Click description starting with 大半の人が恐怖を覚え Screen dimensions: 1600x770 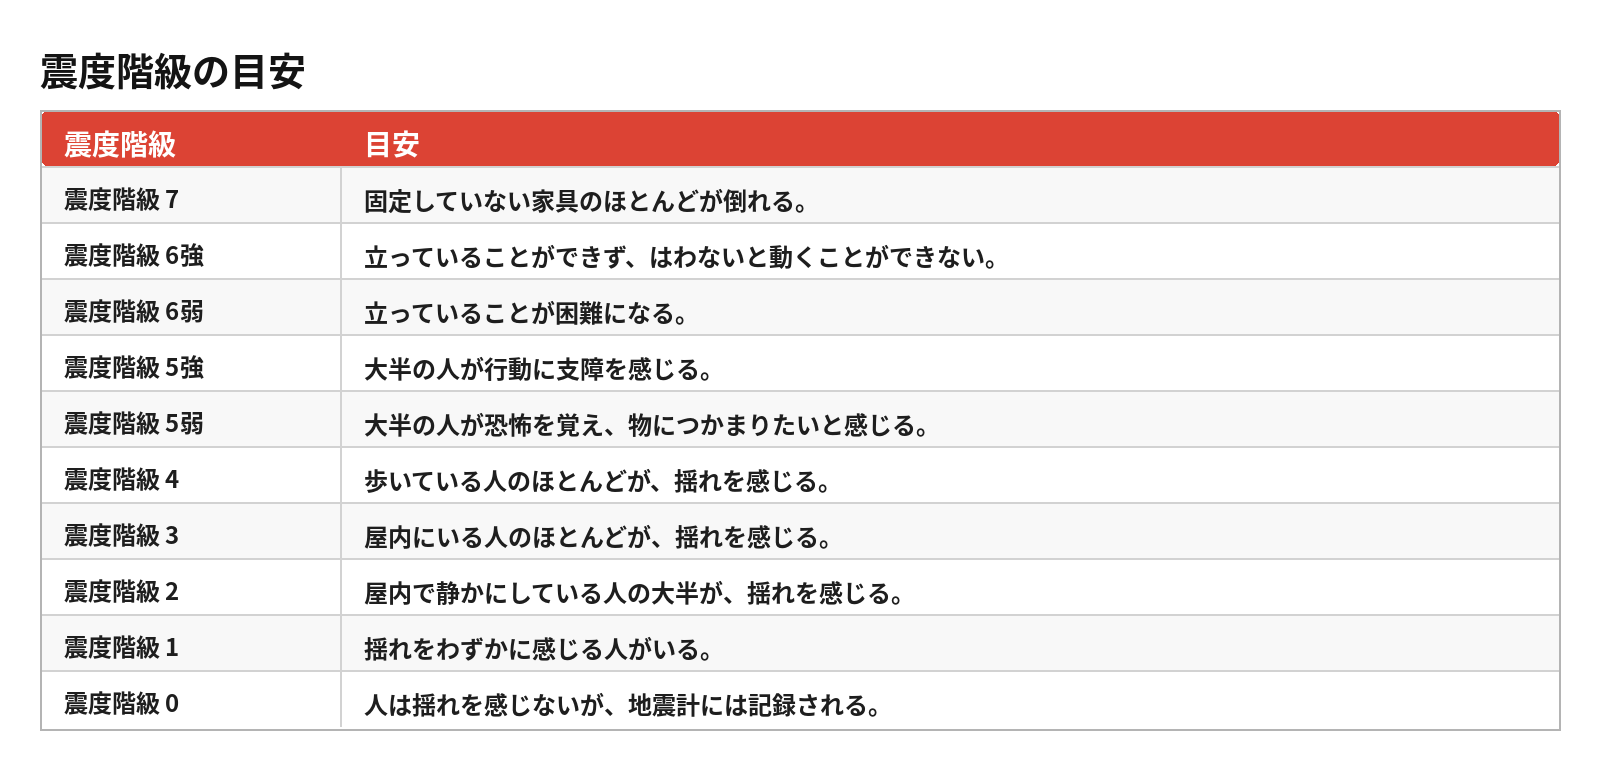pos(646,425)
